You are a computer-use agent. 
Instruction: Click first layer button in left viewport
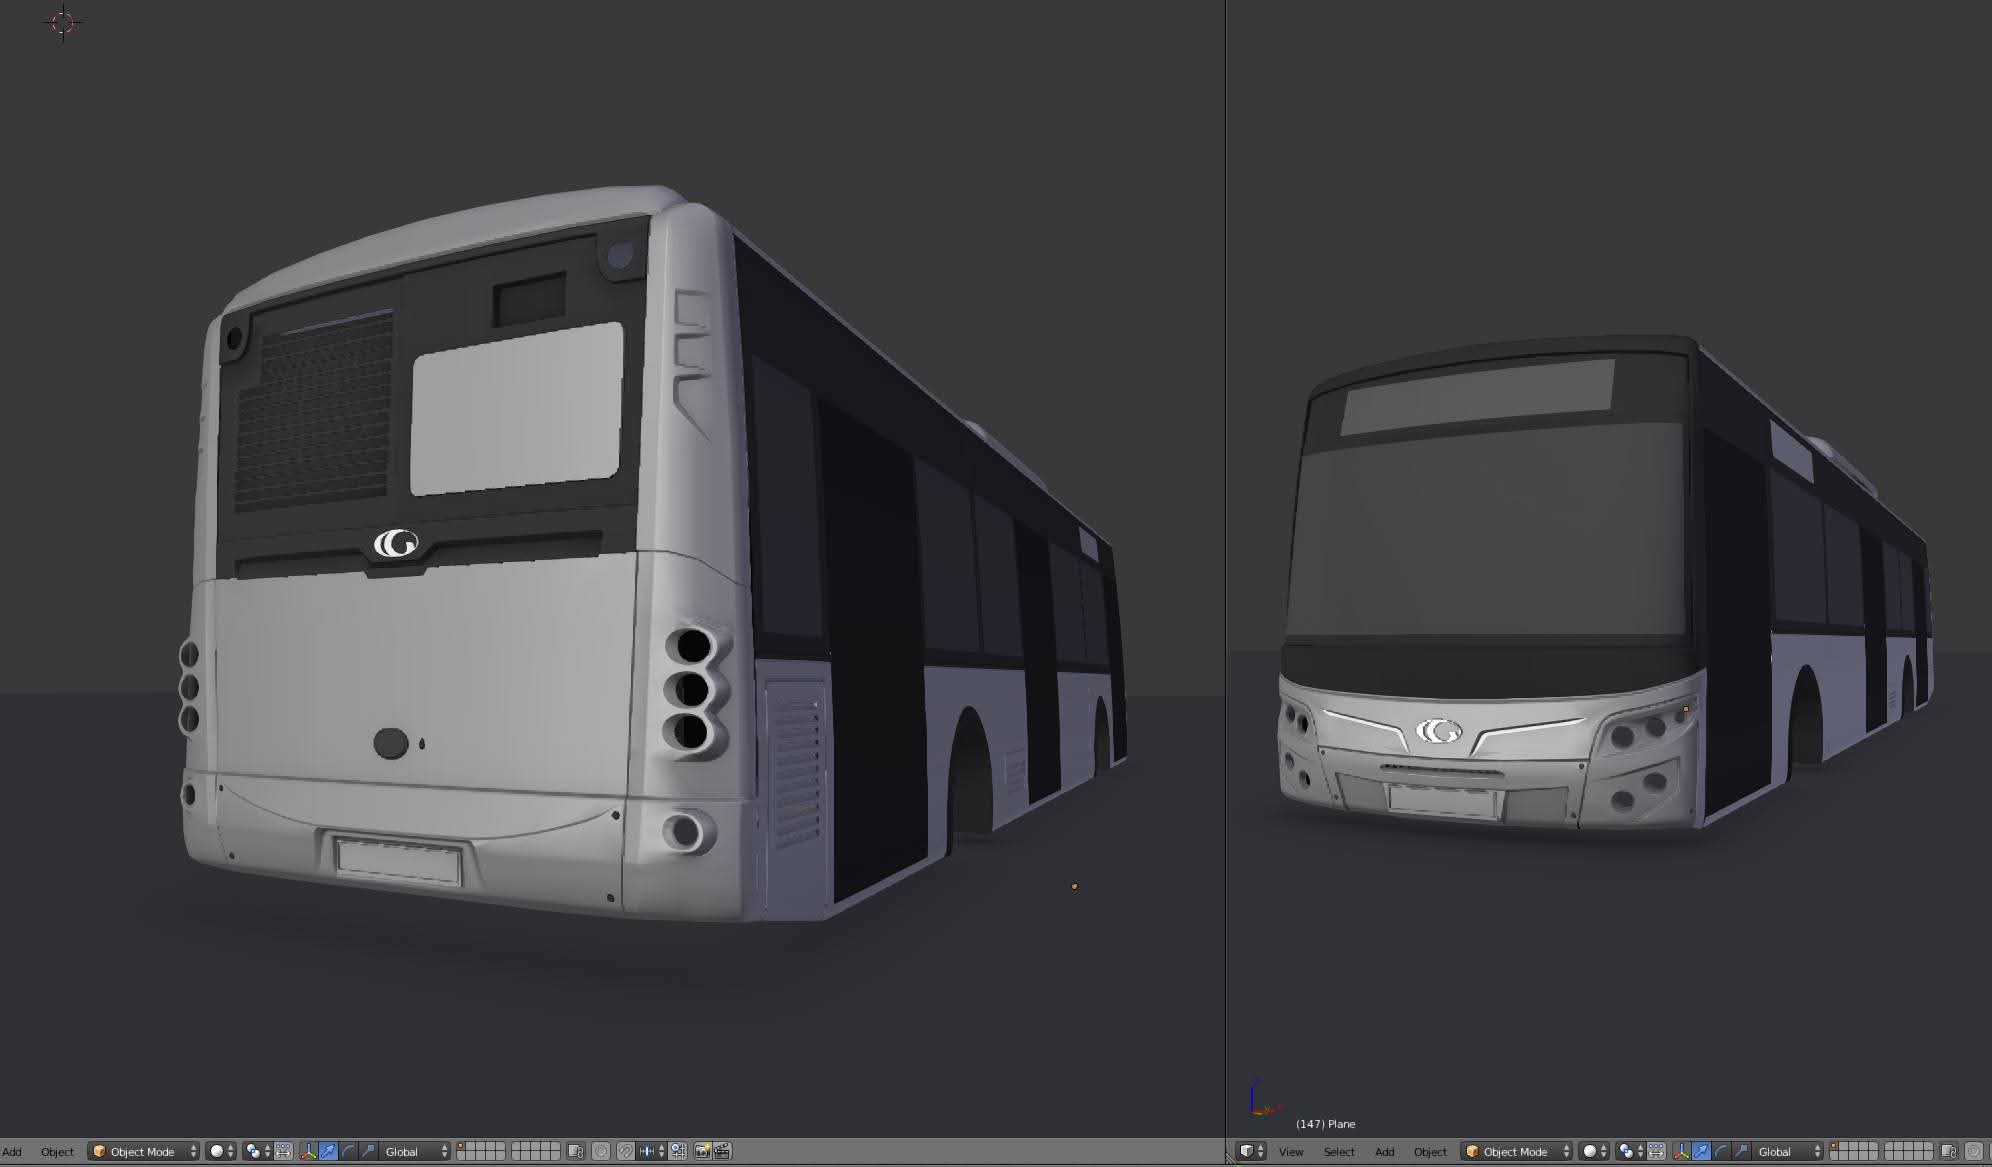click(x=463, y=1146)
